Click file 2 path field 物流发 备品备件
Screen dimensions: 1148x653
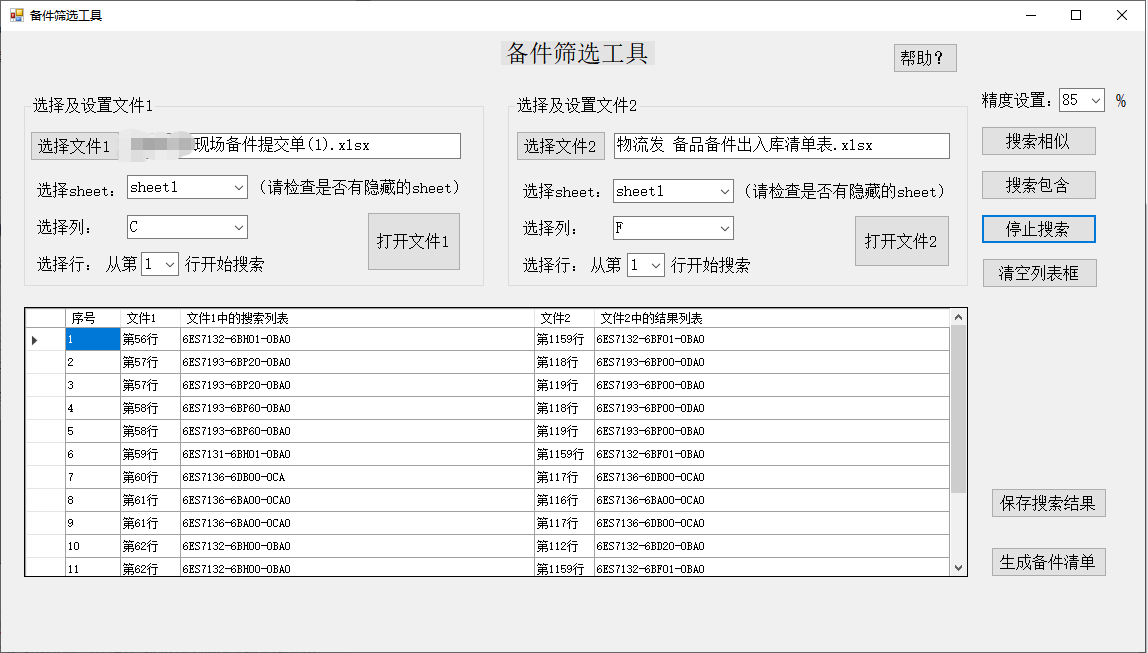[x=782, y=146]
